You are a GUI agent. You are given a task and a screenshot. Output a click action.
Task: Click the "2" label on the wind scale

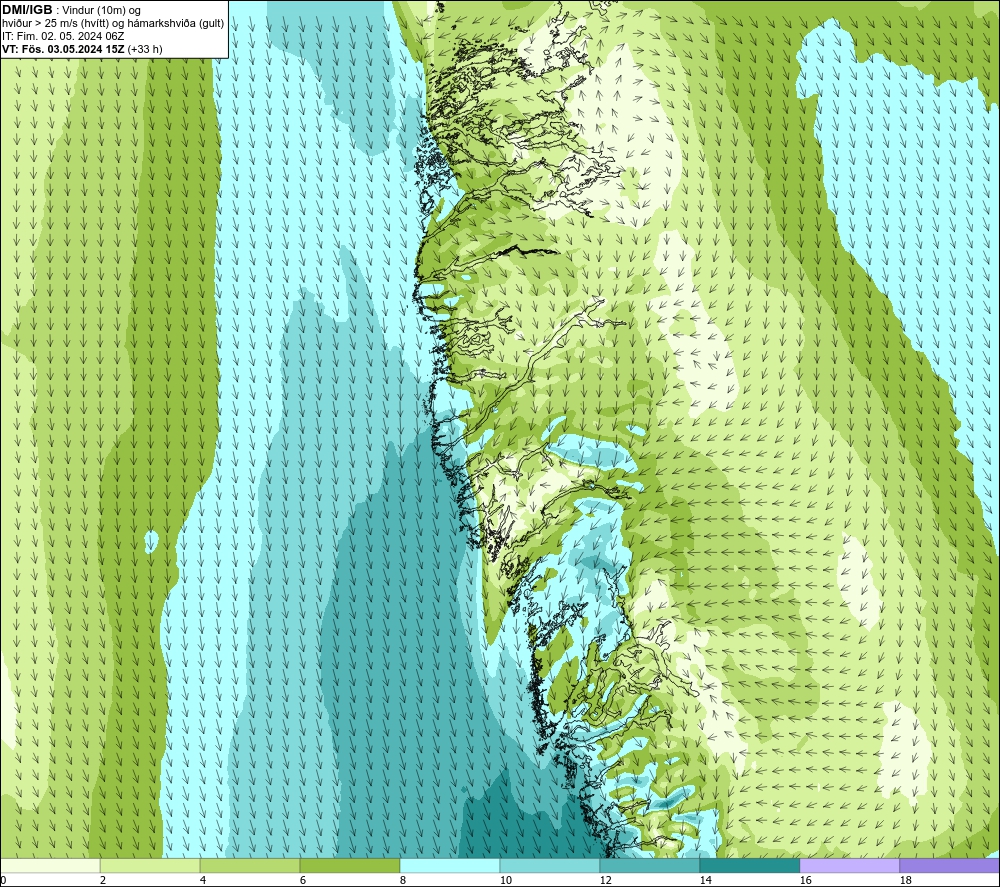coord(103,881)
